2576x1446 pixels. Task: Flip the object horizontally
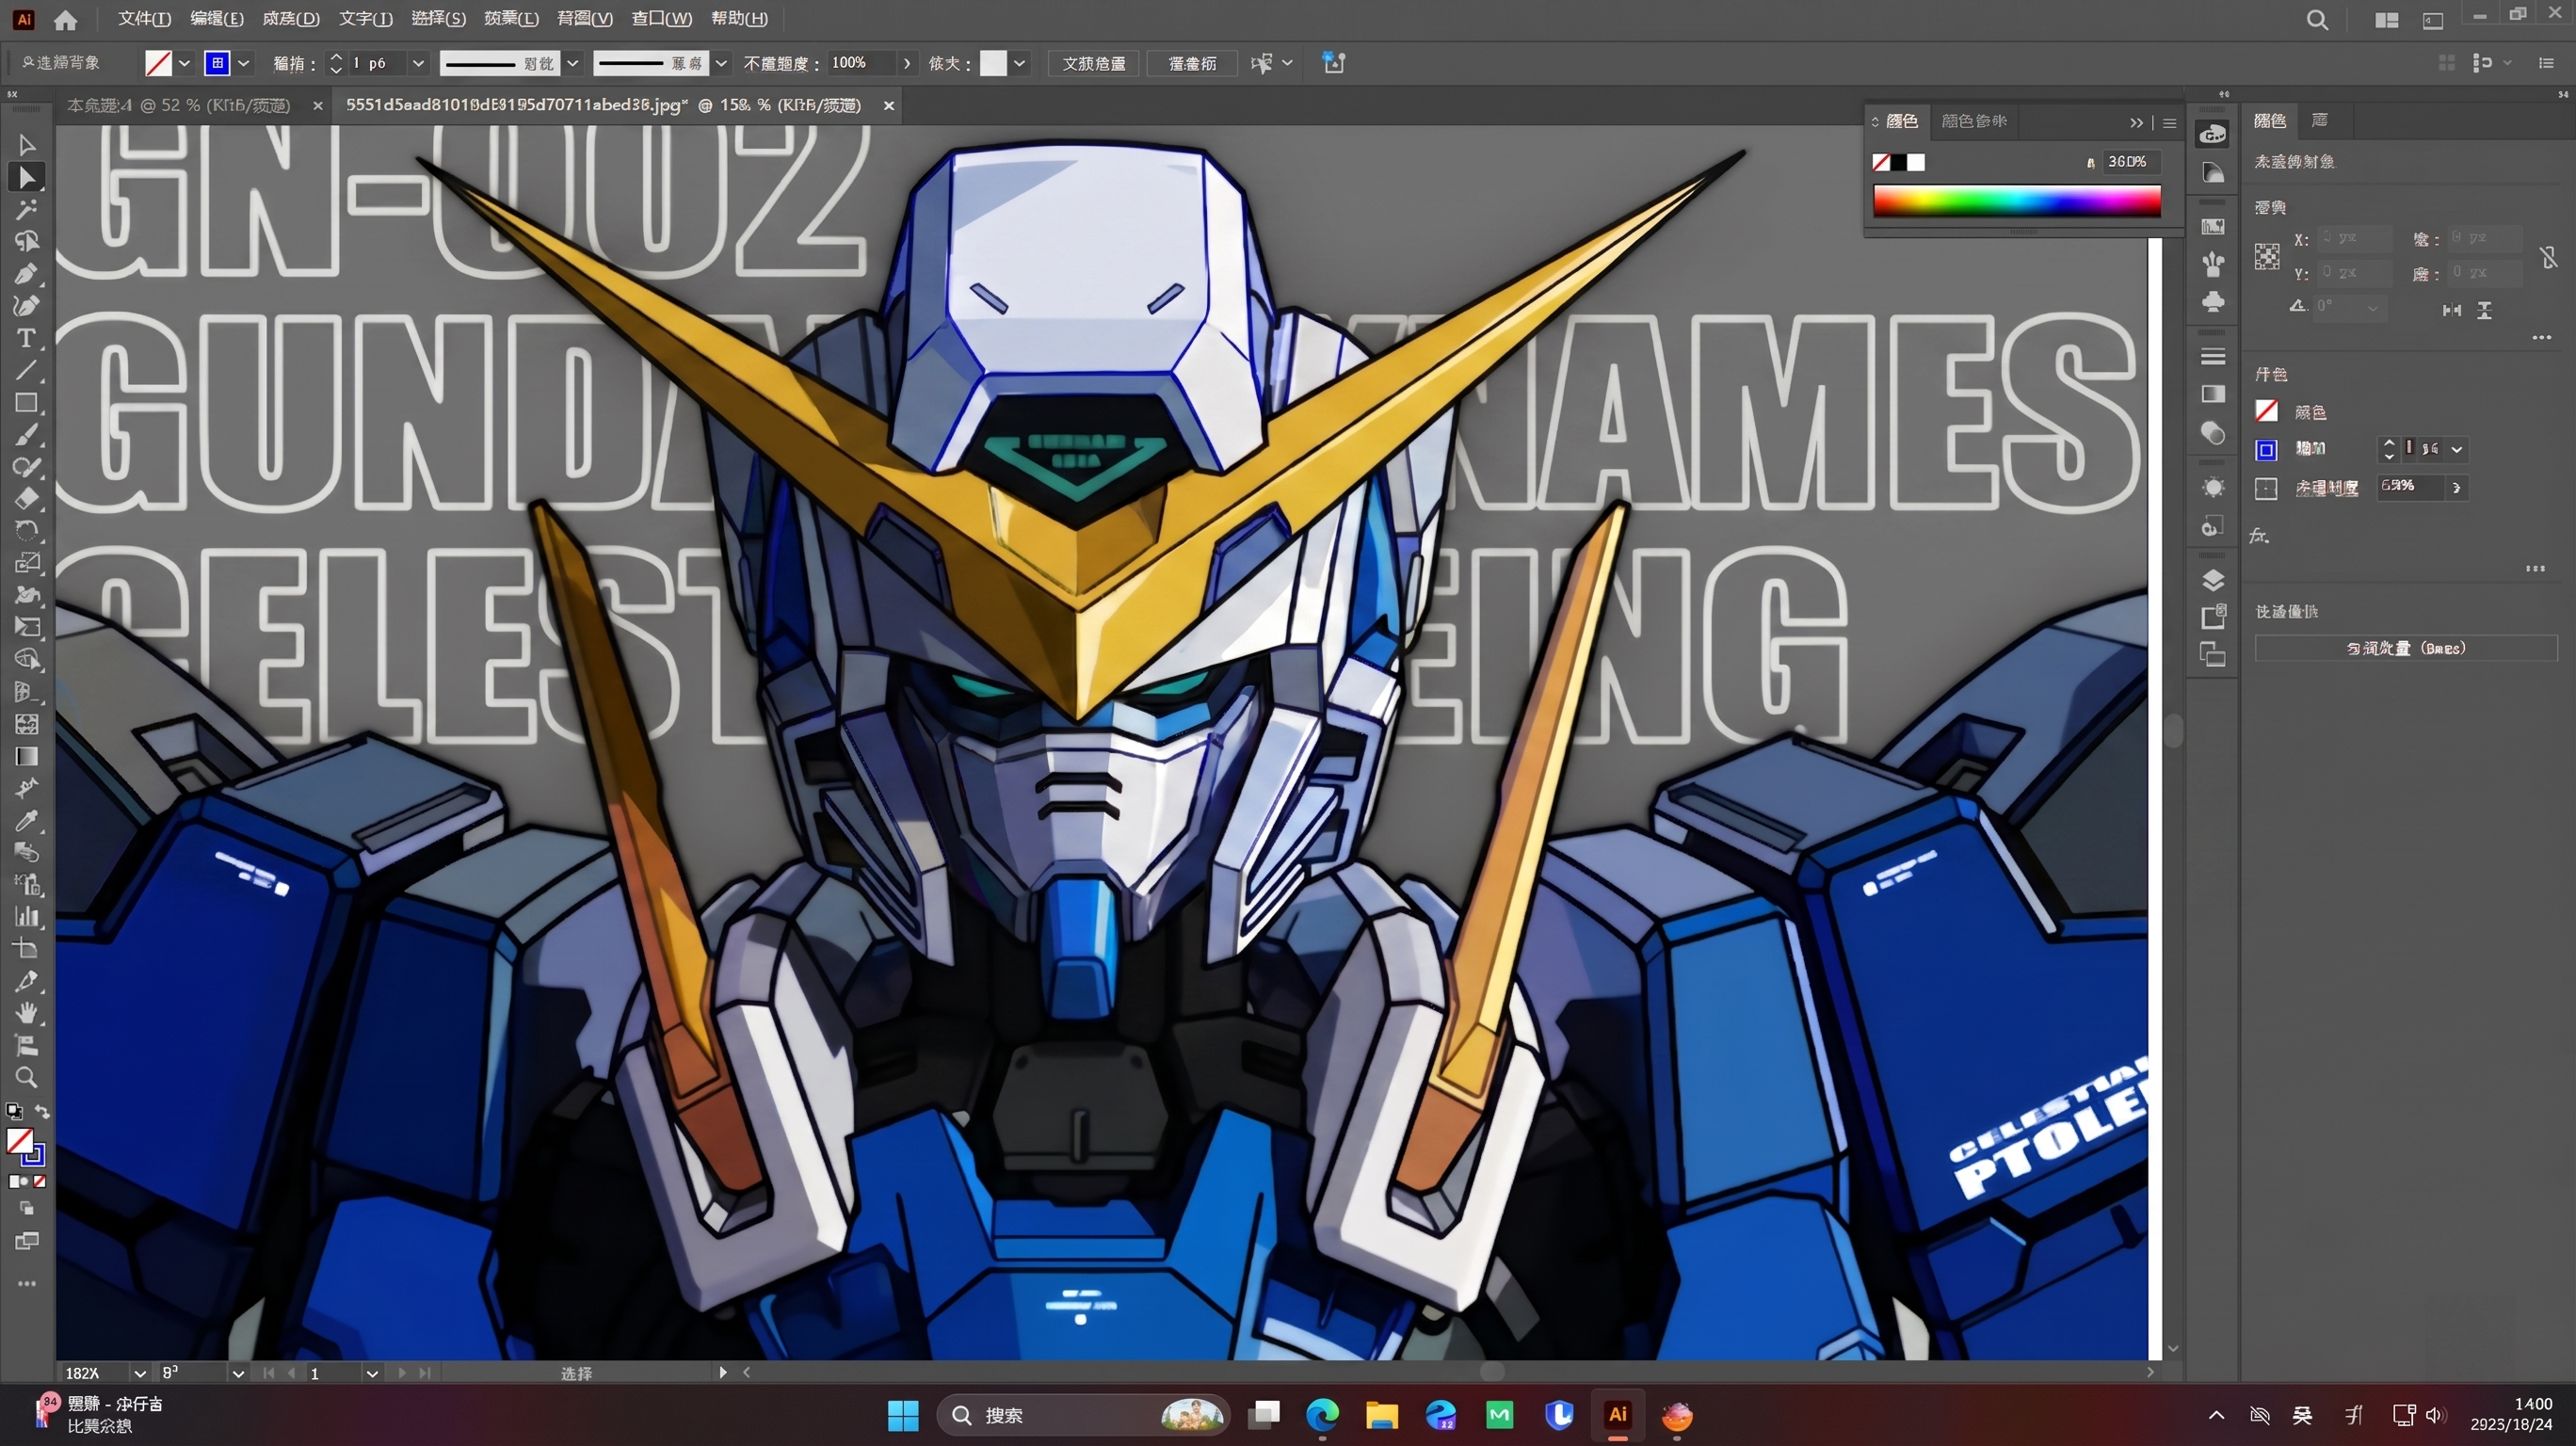(2451, 310)
